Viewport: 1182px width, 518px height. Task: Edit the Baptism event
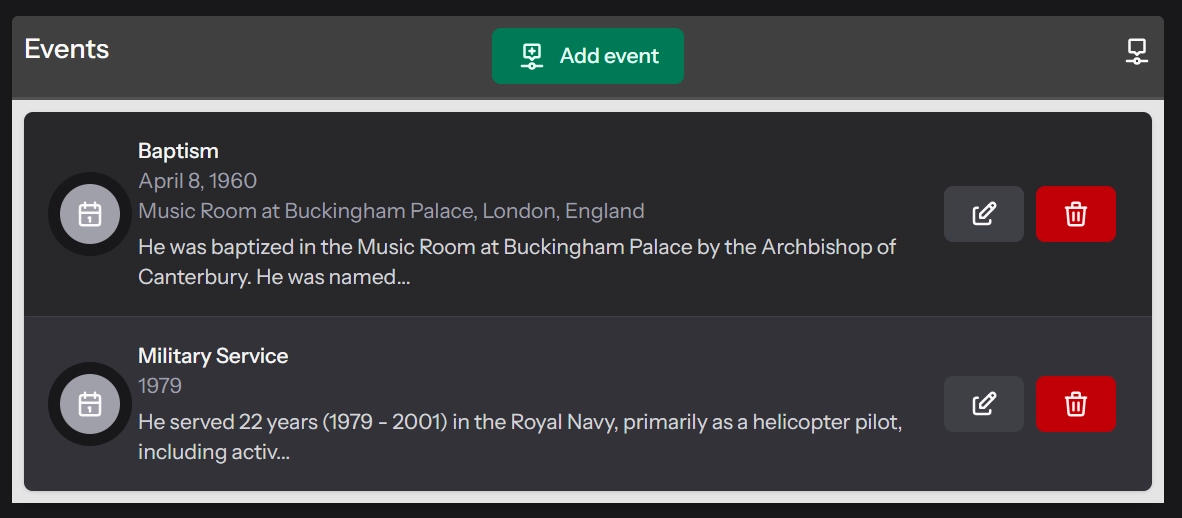983,214
